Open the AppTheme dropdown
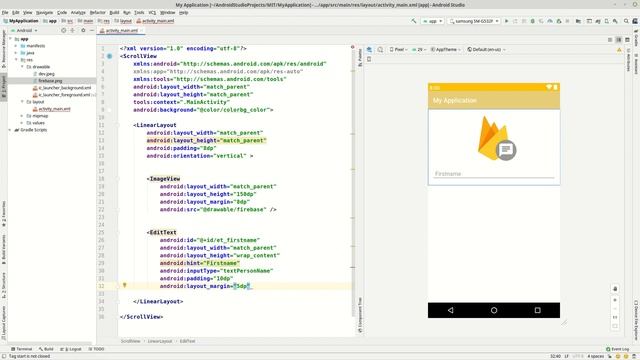Viewport: 640px width, 360px height. tap(445, 49)
